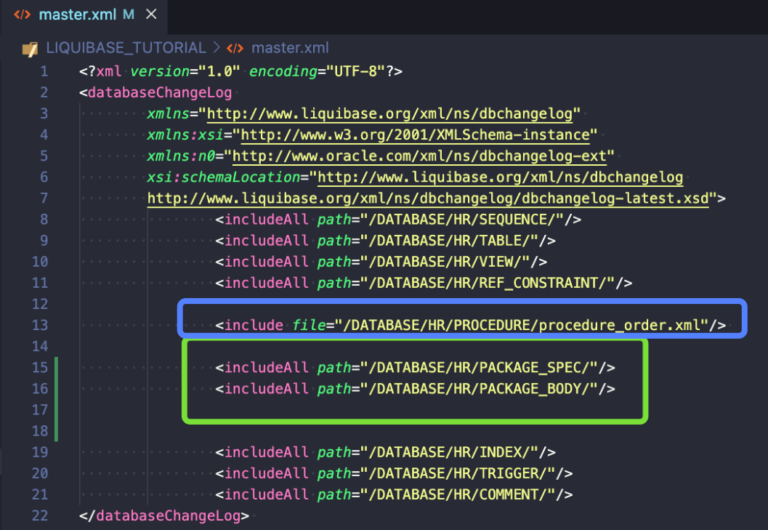This screenshot has height=530, width=768.
Task: Open the LIQUIBASE_TUTORIAL breadcrumb folder
Action: tap(126, 48)
